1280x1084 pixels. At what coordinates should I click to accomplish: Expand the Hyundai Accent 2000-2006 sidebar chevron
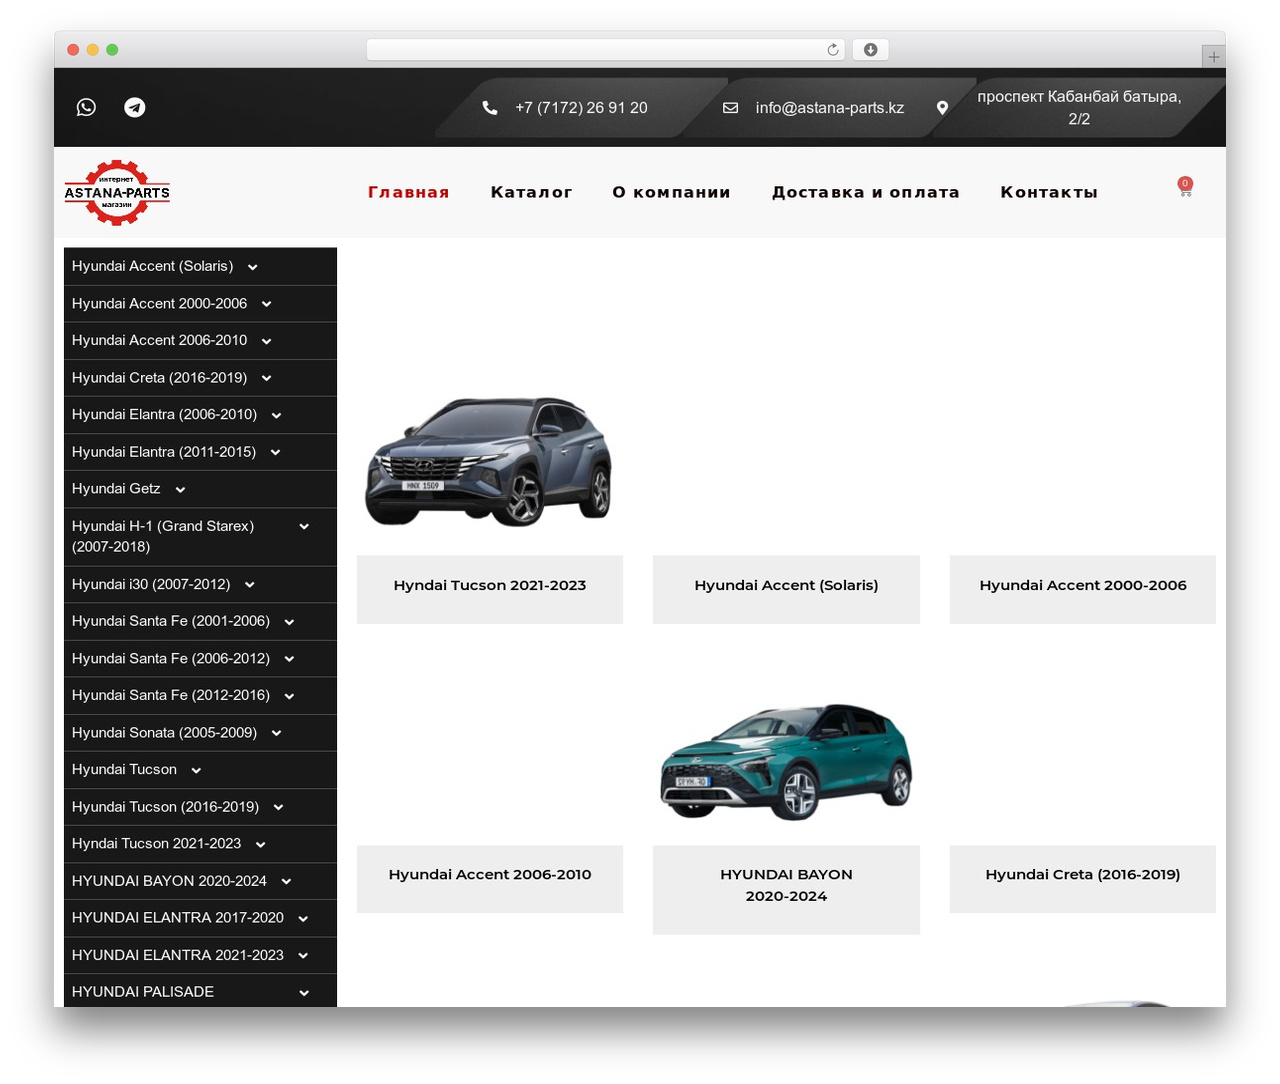[x=267, y=304]
